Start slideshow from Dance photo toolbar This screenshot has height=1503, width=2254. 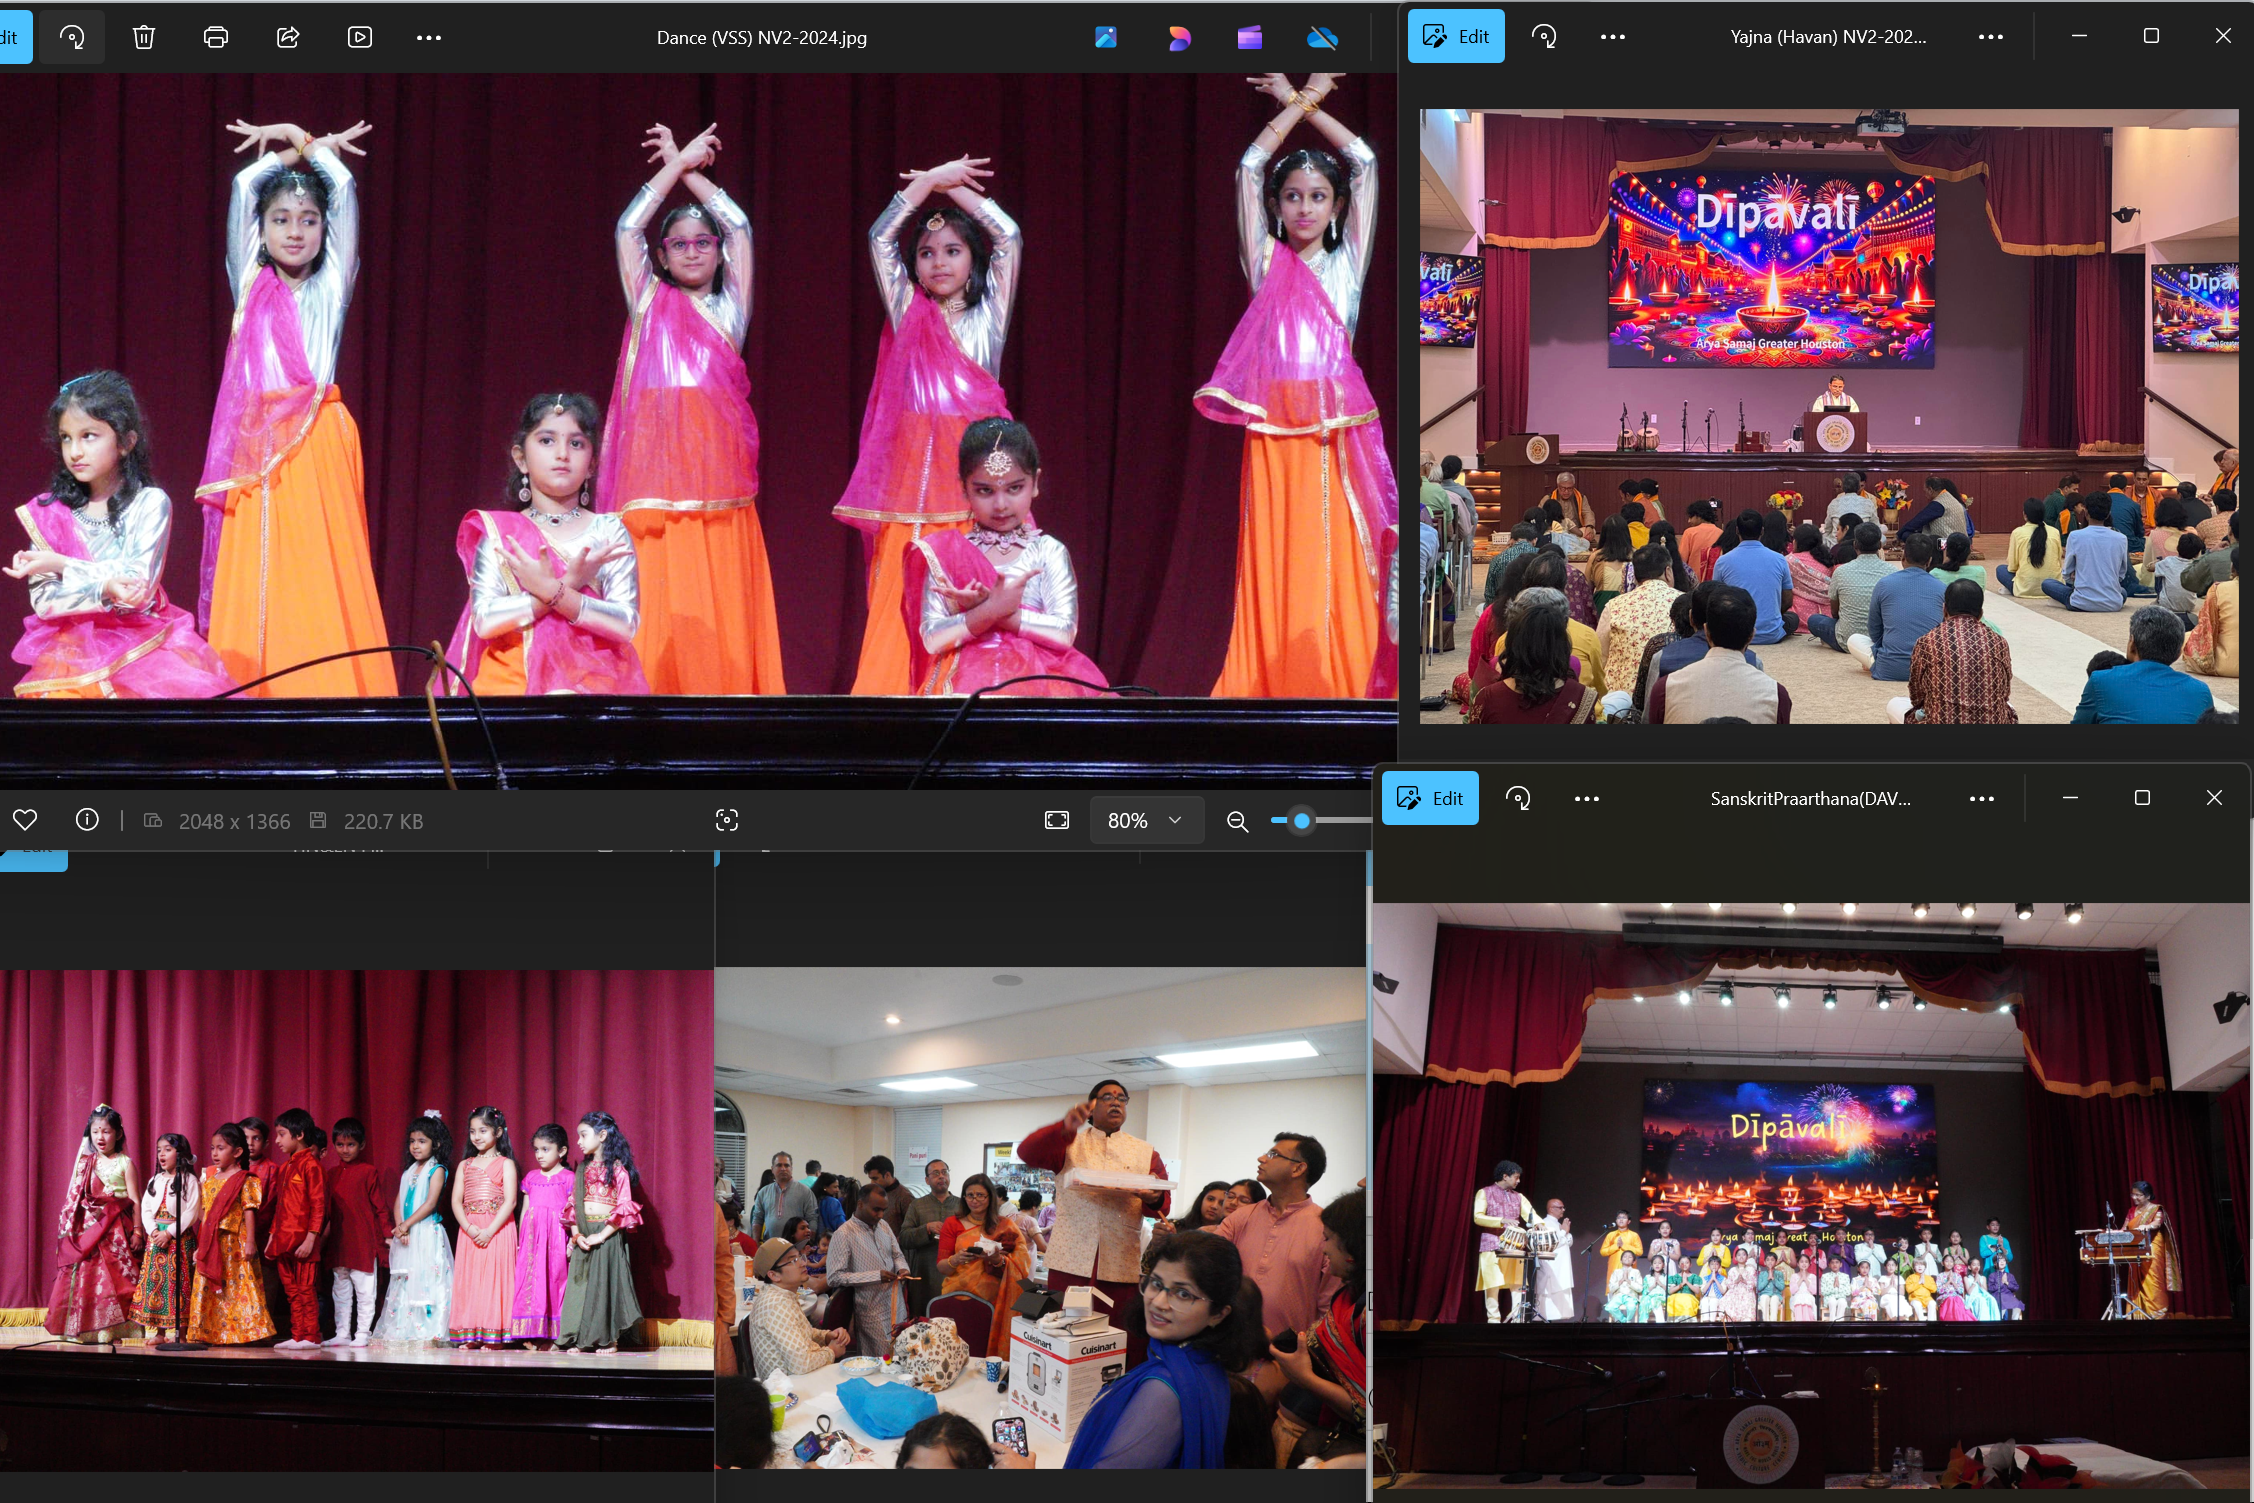coord(360,38)
